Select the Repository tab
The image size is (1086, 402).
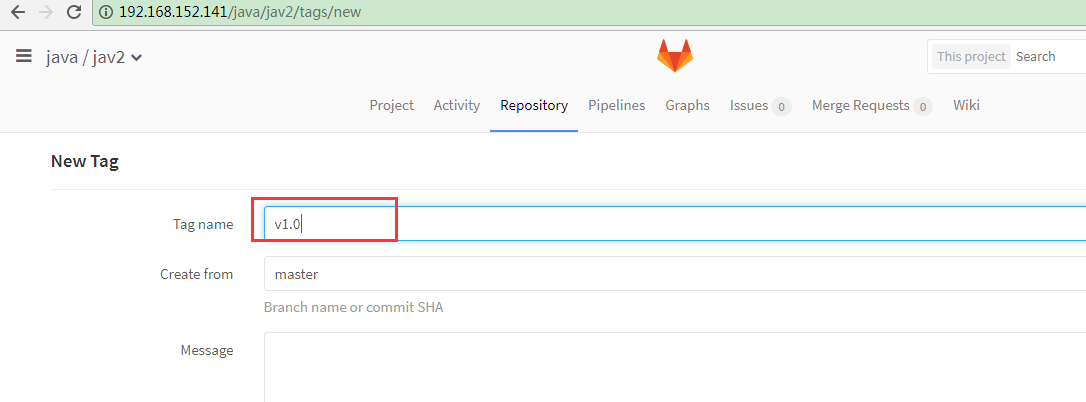click(534, 105)
